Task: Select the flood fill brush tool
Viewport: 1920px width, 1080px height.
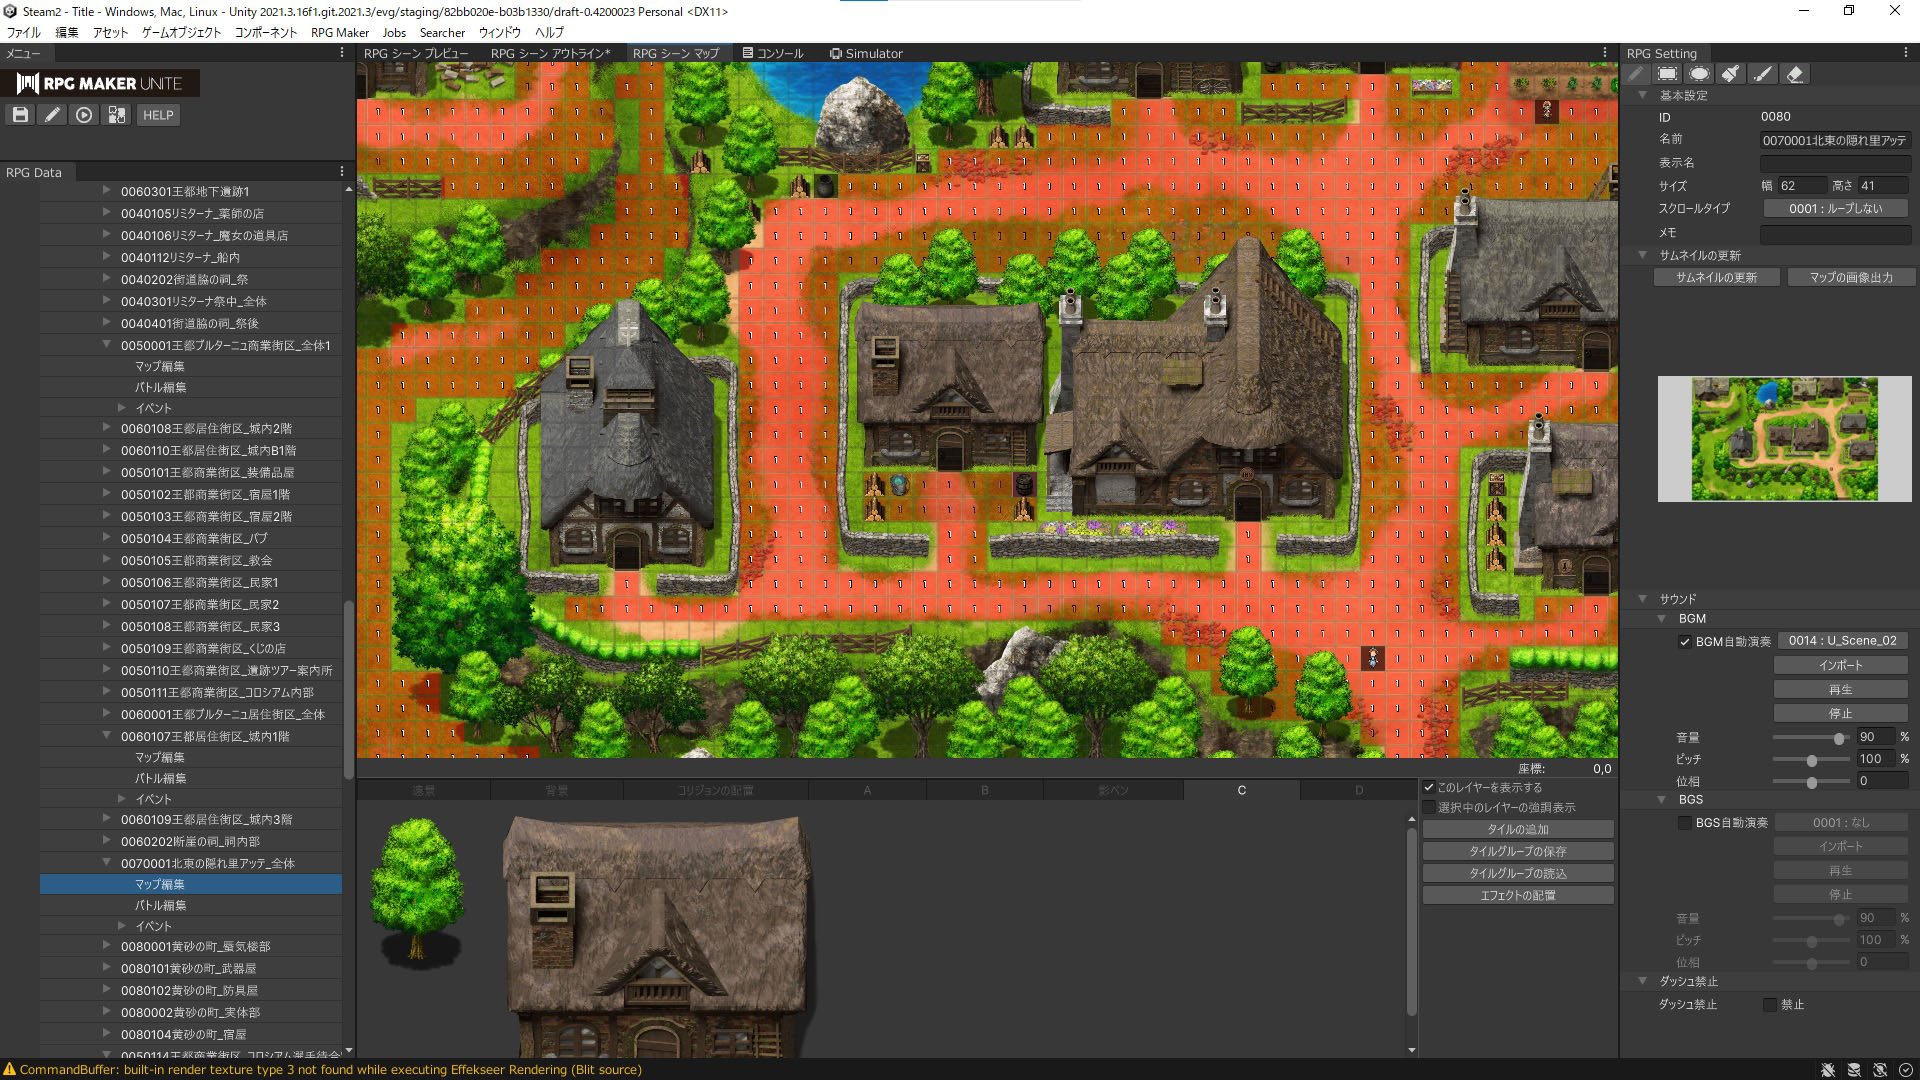Action: click(x=1731, y=74)
